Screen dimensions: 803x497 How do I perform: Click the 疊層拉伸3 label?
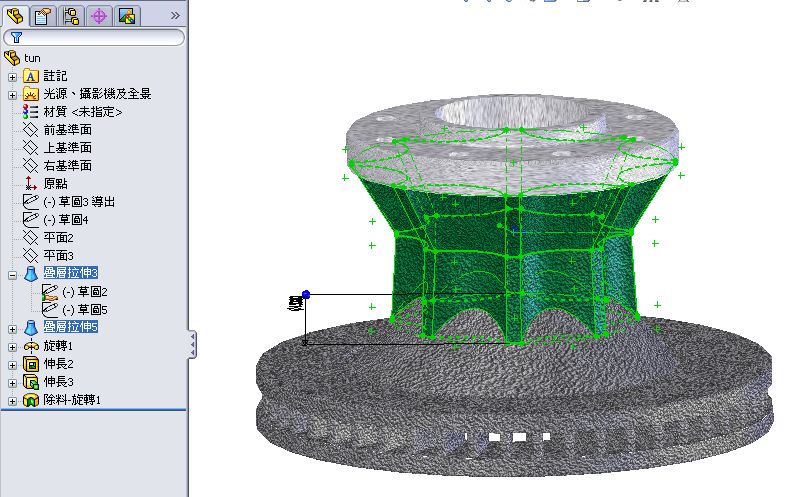(x=71, y=273)
